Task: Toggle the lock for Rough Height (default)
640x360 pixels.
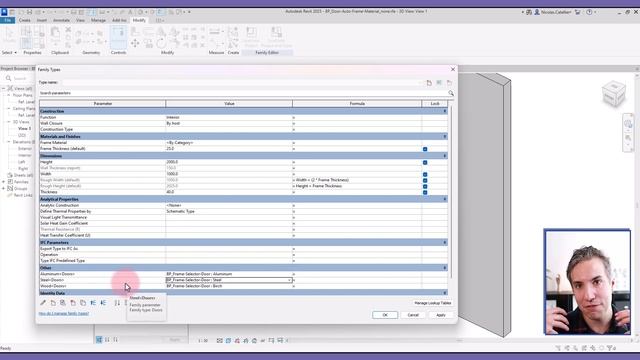Action: (425, 186)
